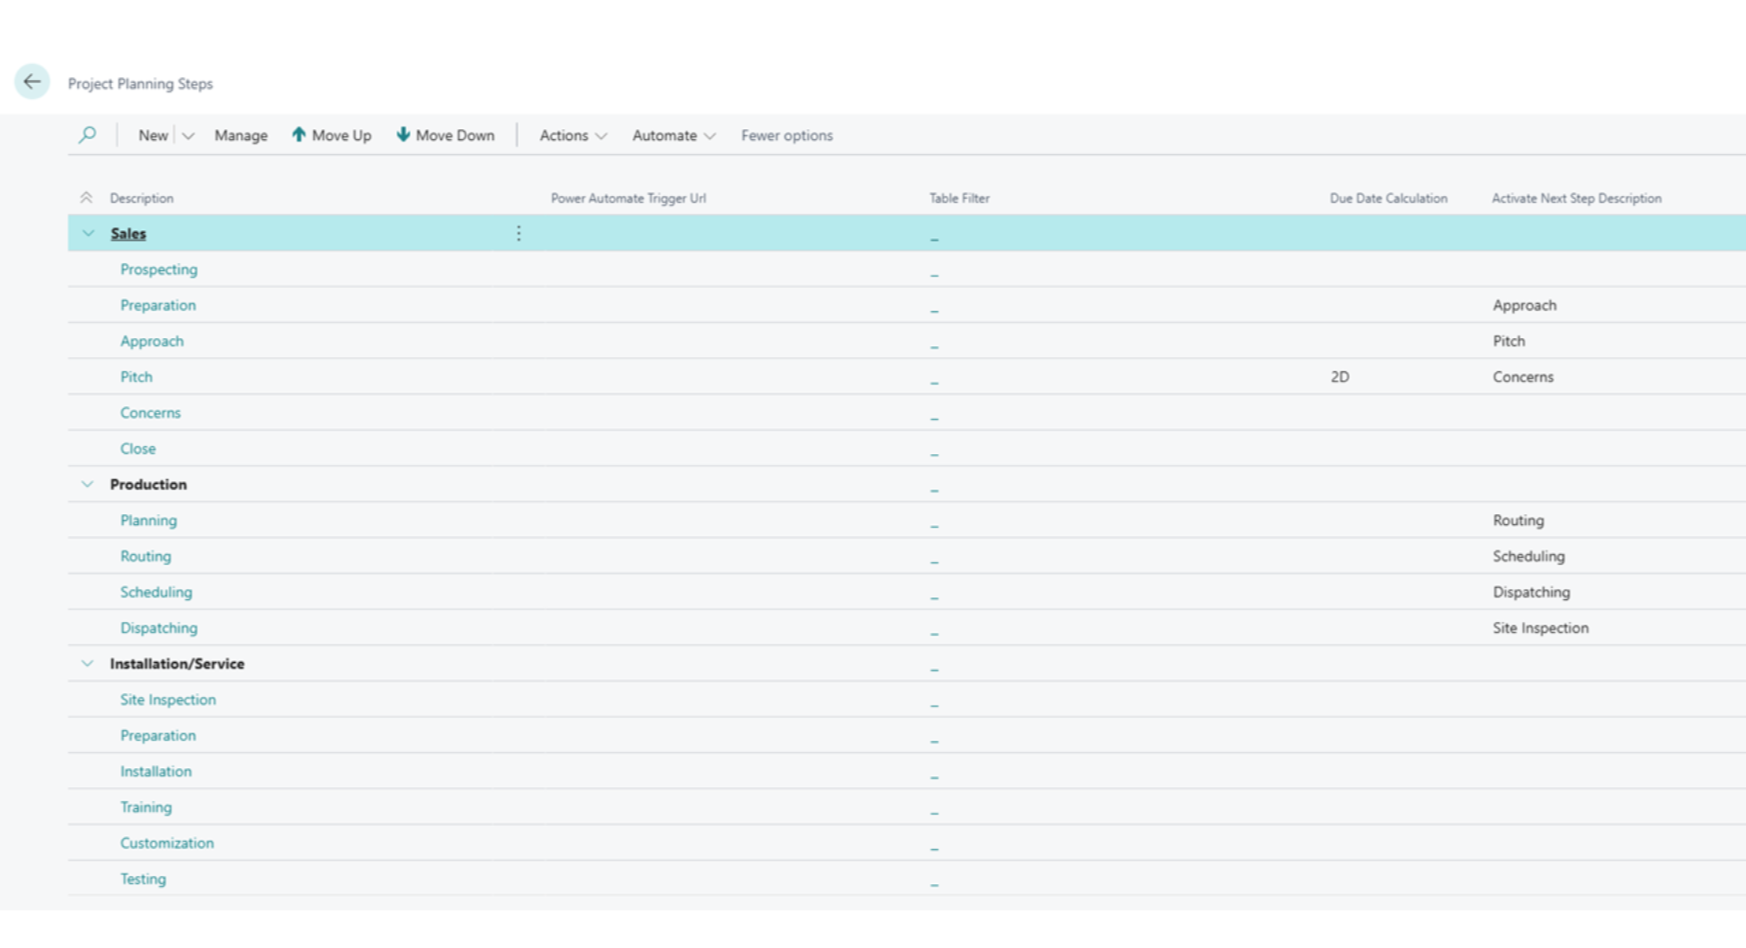This screenshot has width=1746, height=948.
Task: Collapse the Sales group
Action: pyautogui.click(x=88, y=233)
